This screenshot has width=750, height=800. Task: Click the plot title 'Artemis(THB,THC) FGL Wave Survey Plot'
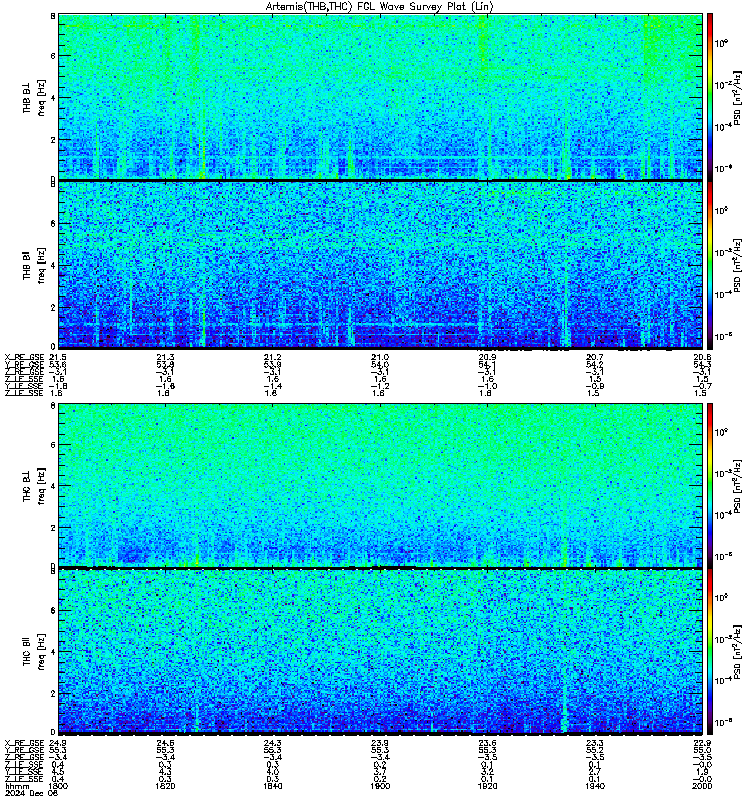coord(380,7)
